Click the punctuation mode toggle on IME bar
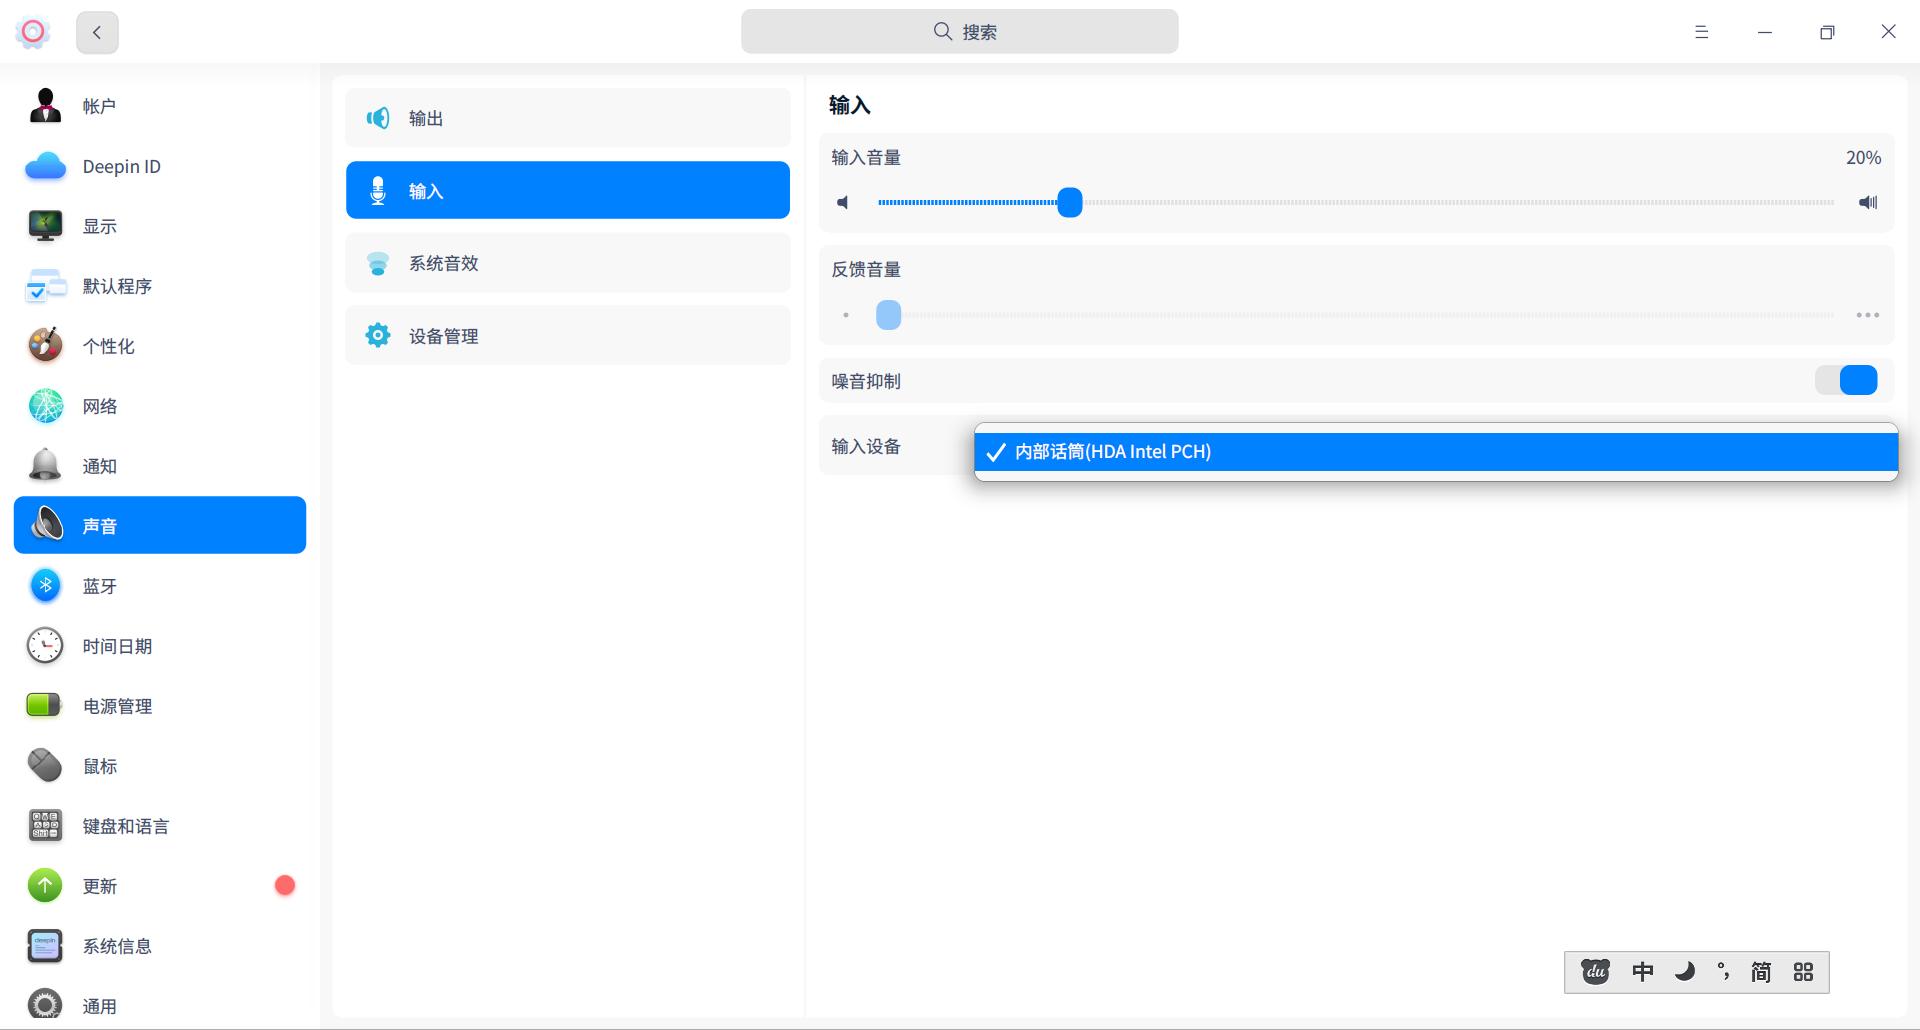The height and width of the screenshot is (1030, 1920). tap(1723, 971)
